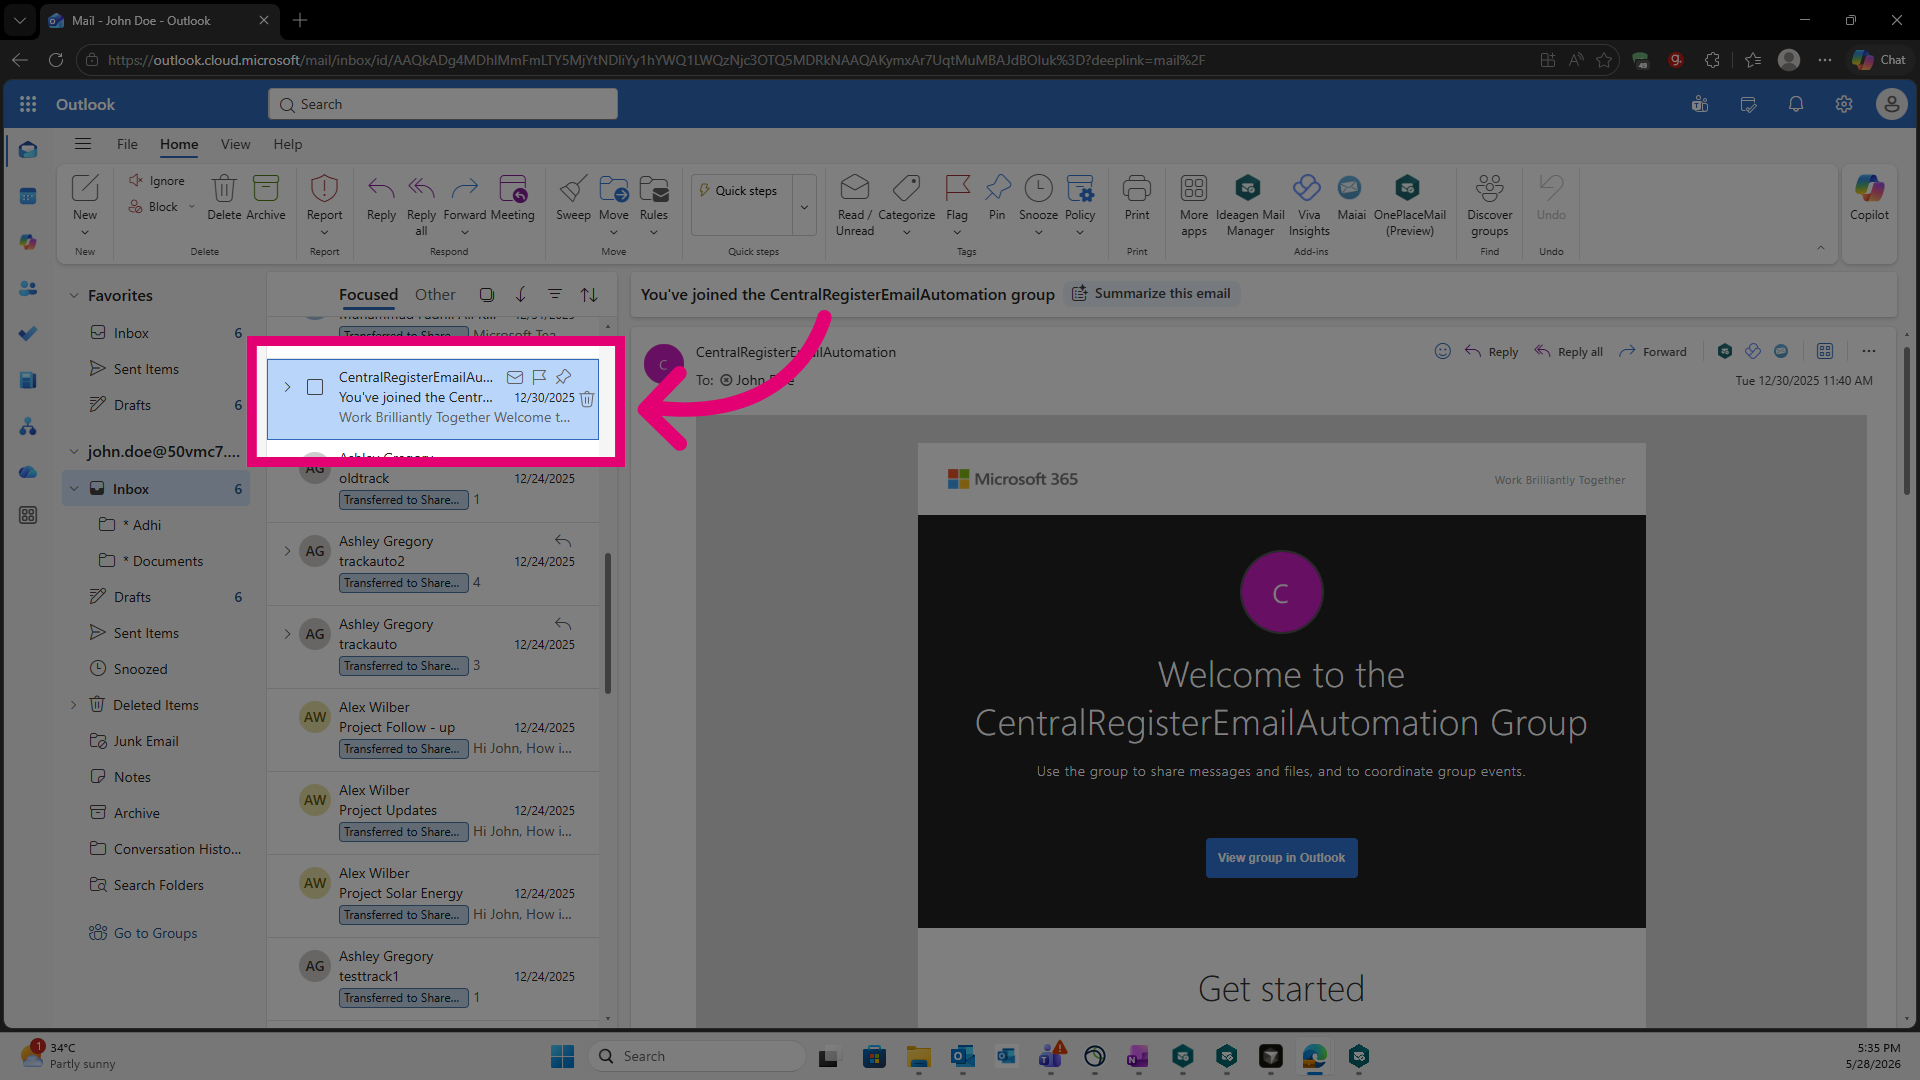Click the Reply all ribbon icon
Screen dimensions: 1920x1080
pos(421,188)
